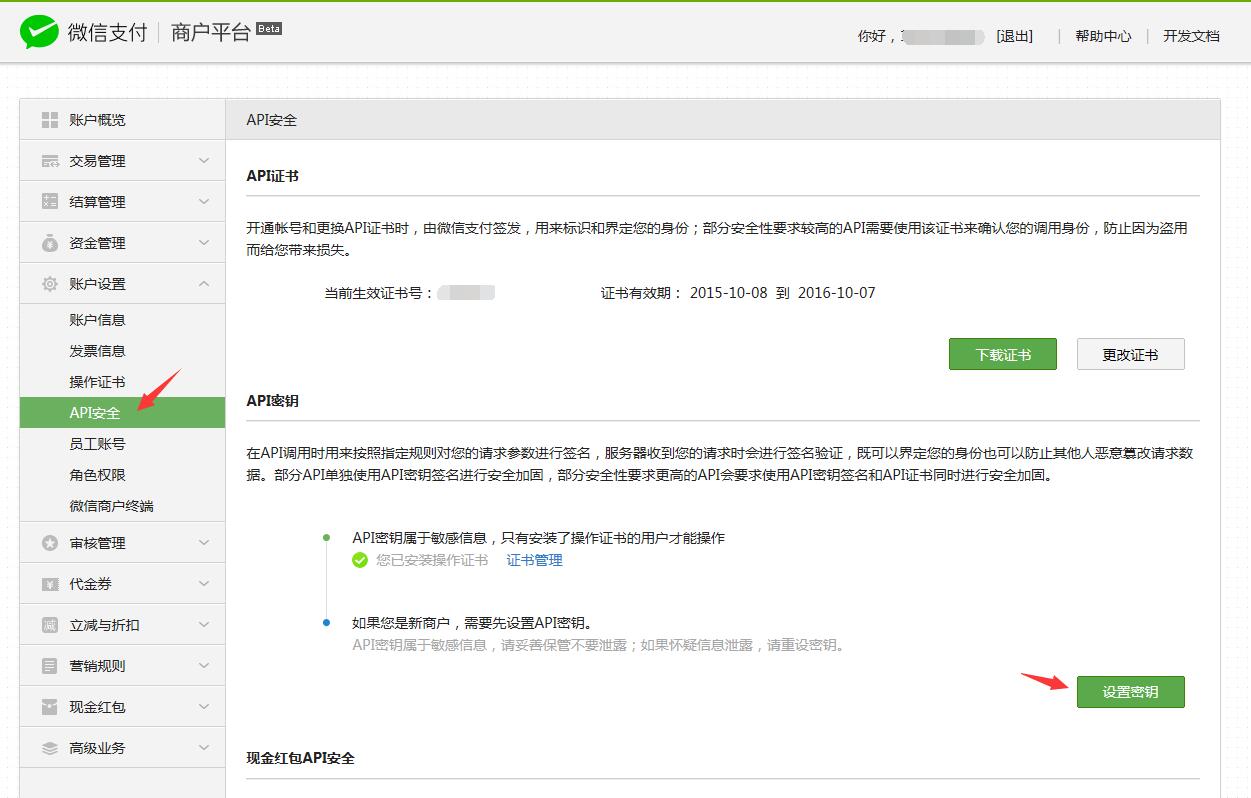Screen dimensions: 1251x798
Task: Expand the 高级业务 section chevron
Action: tap(204, 748)
